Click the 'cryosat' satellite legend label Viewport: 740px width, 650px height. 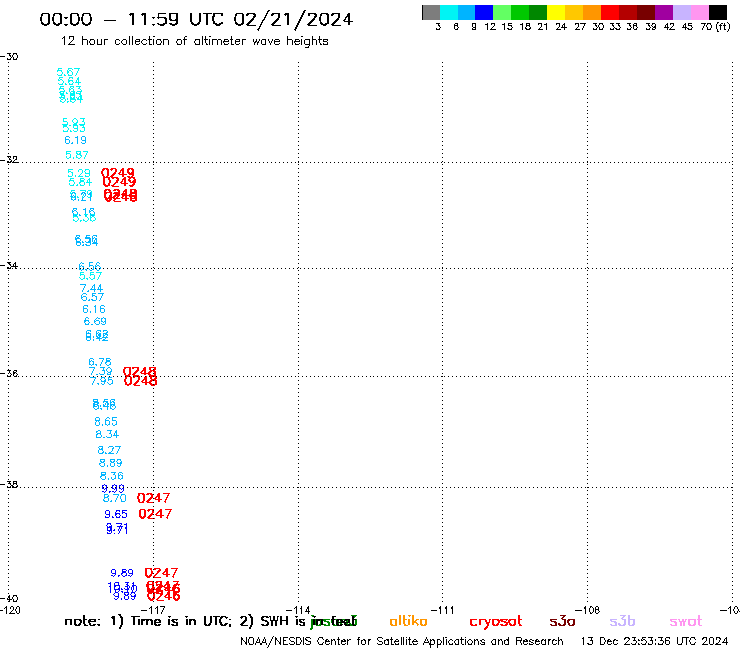496,622
